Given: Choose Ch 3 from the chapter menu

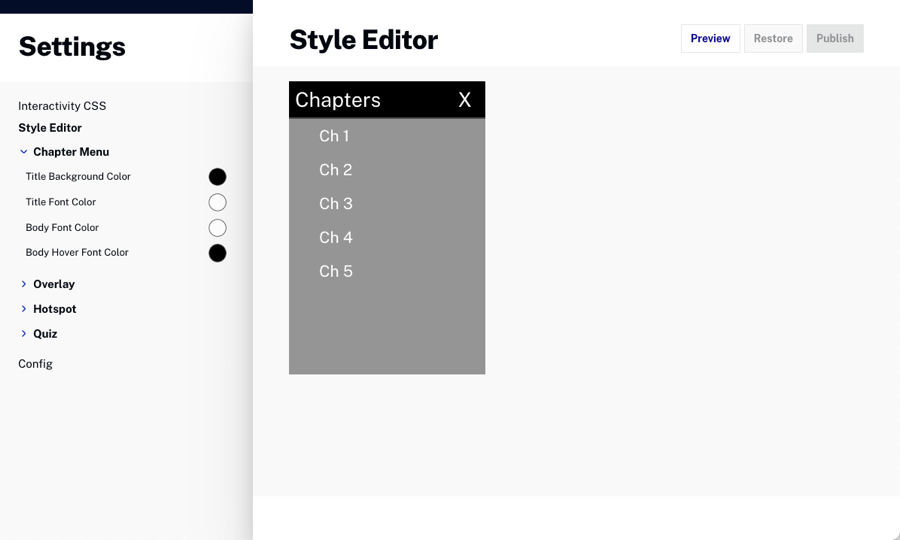Looking at the screenshot, I should pyautogui.click(x=335, y=204).
